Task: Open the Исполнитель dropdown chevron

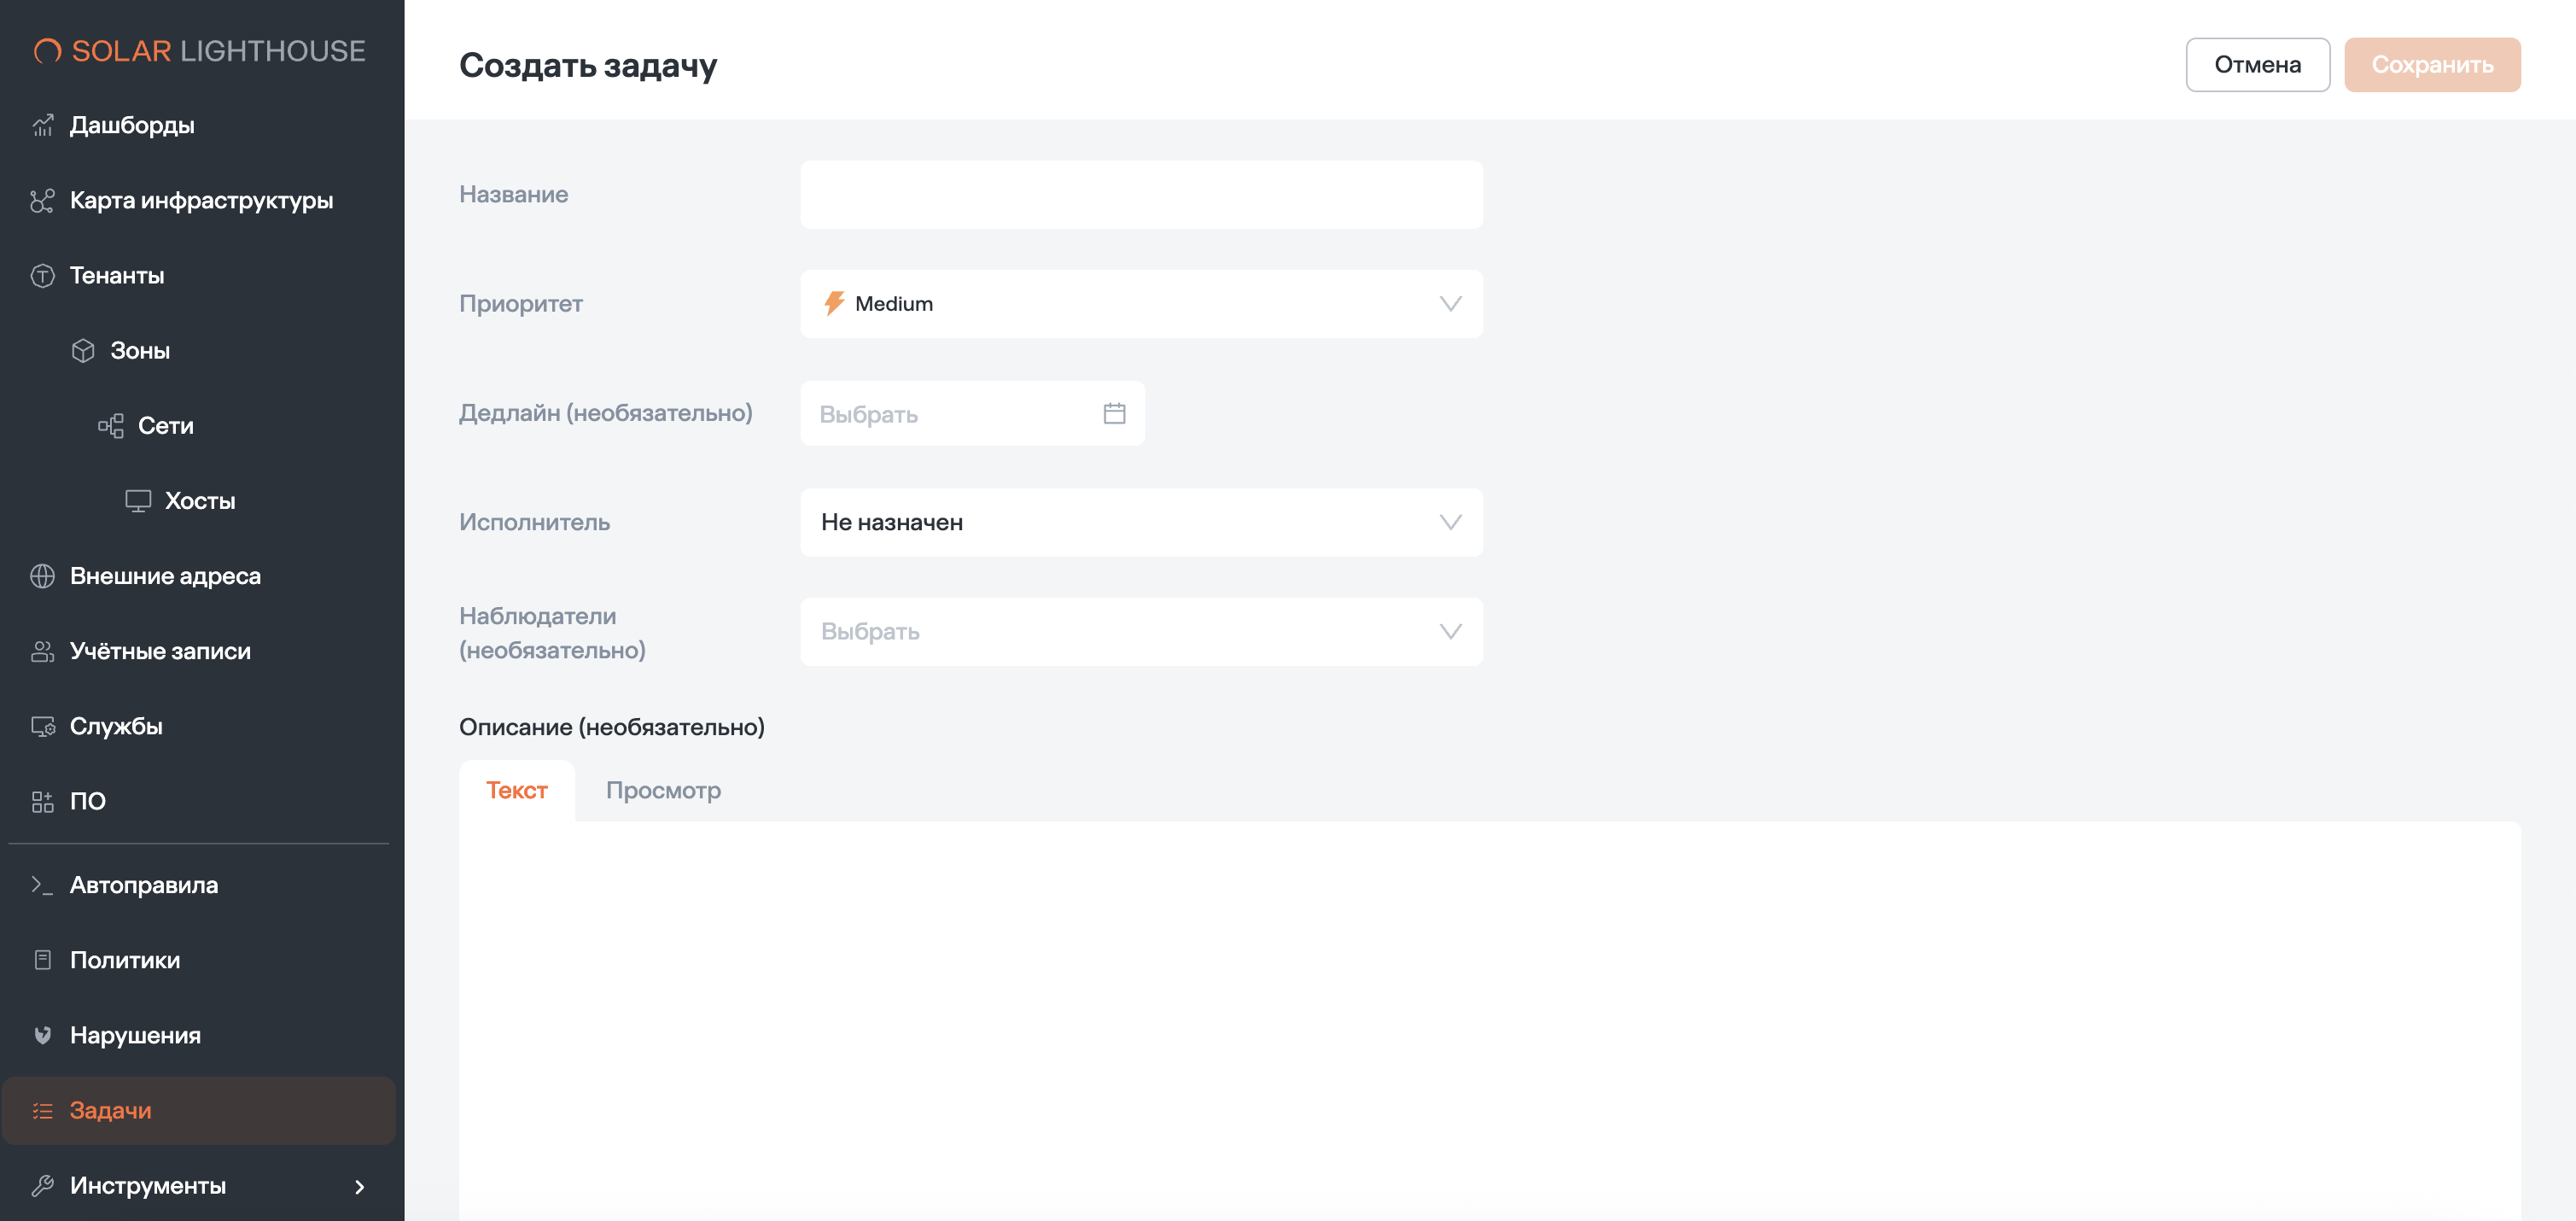Action: pyautogui.click(x=1450, y=522)
